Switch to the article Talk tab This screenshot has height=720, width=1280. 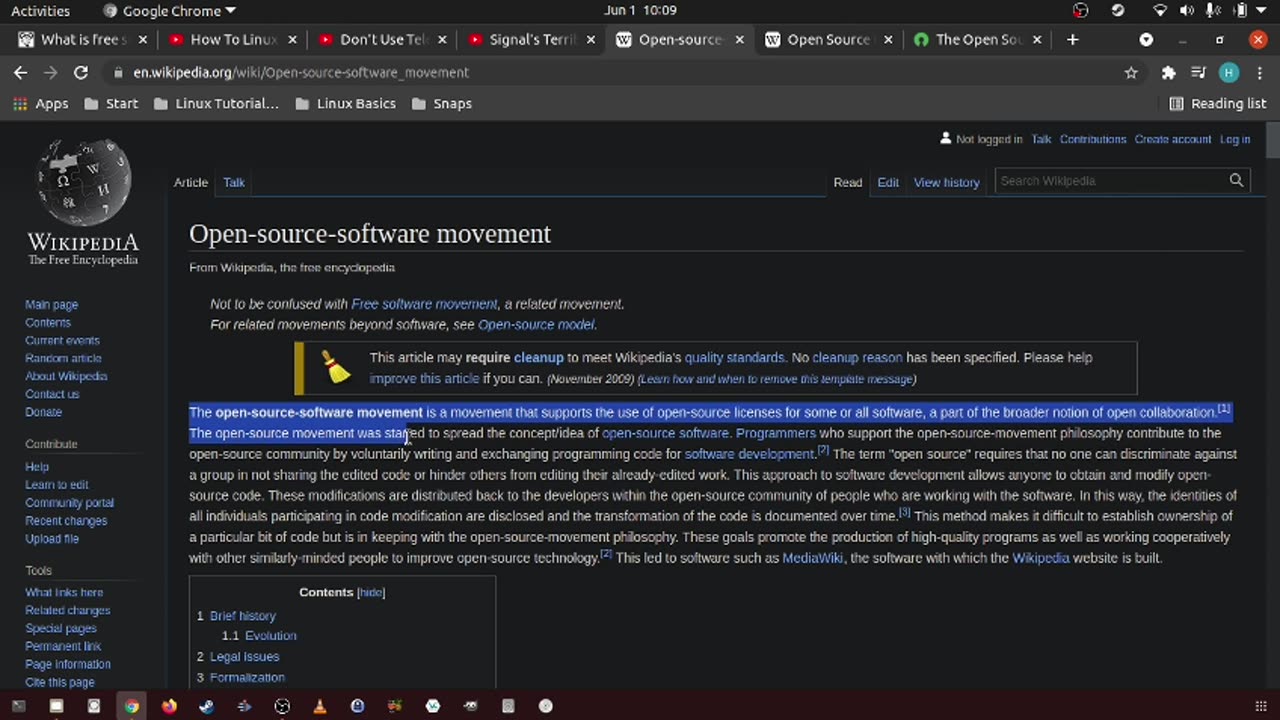pyautogui.click(x=234, y=183)
